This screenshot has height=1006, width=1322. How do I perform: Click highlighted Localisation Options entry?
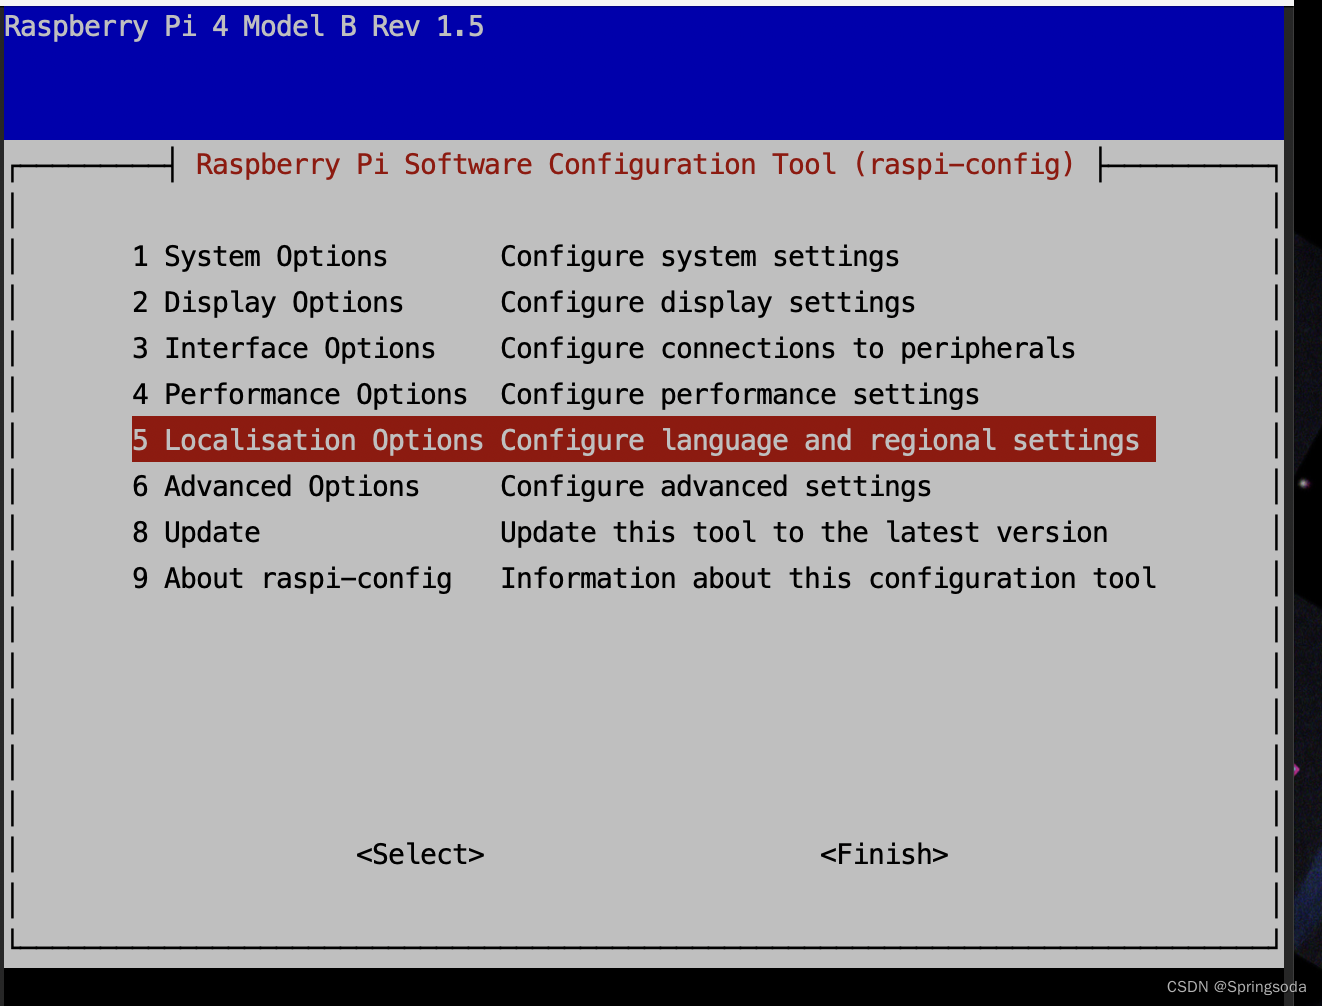point(308,441)
